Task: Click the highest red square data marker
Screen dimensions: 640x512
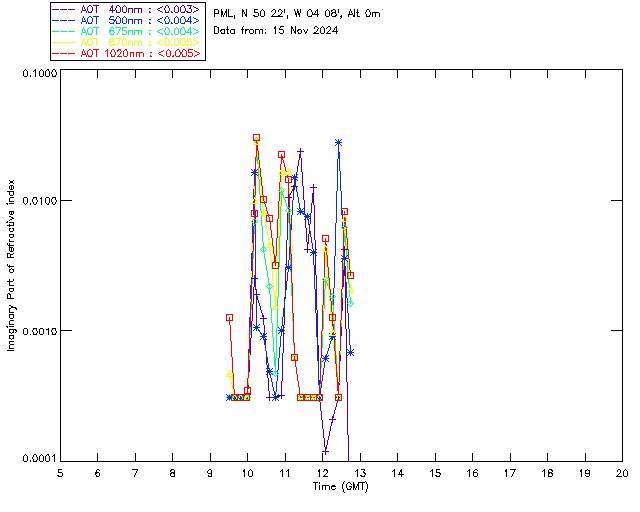Action: pyautogui.click(x=256, y=138)
